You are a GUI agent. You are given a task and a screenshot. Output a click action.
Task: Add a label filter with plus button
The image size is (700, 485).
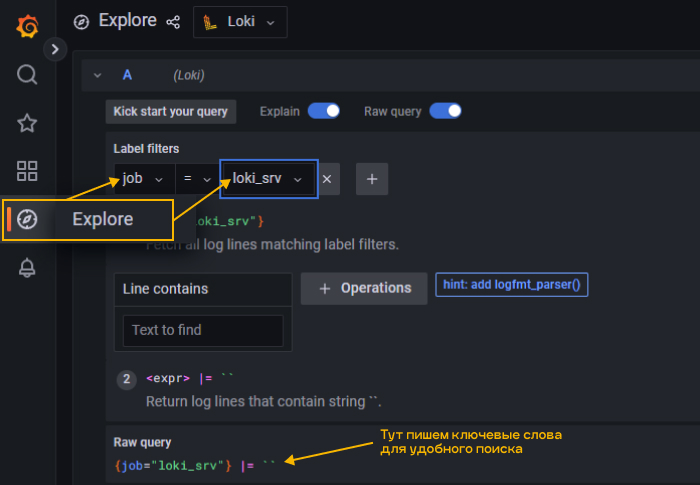click(x=372, y=179)
